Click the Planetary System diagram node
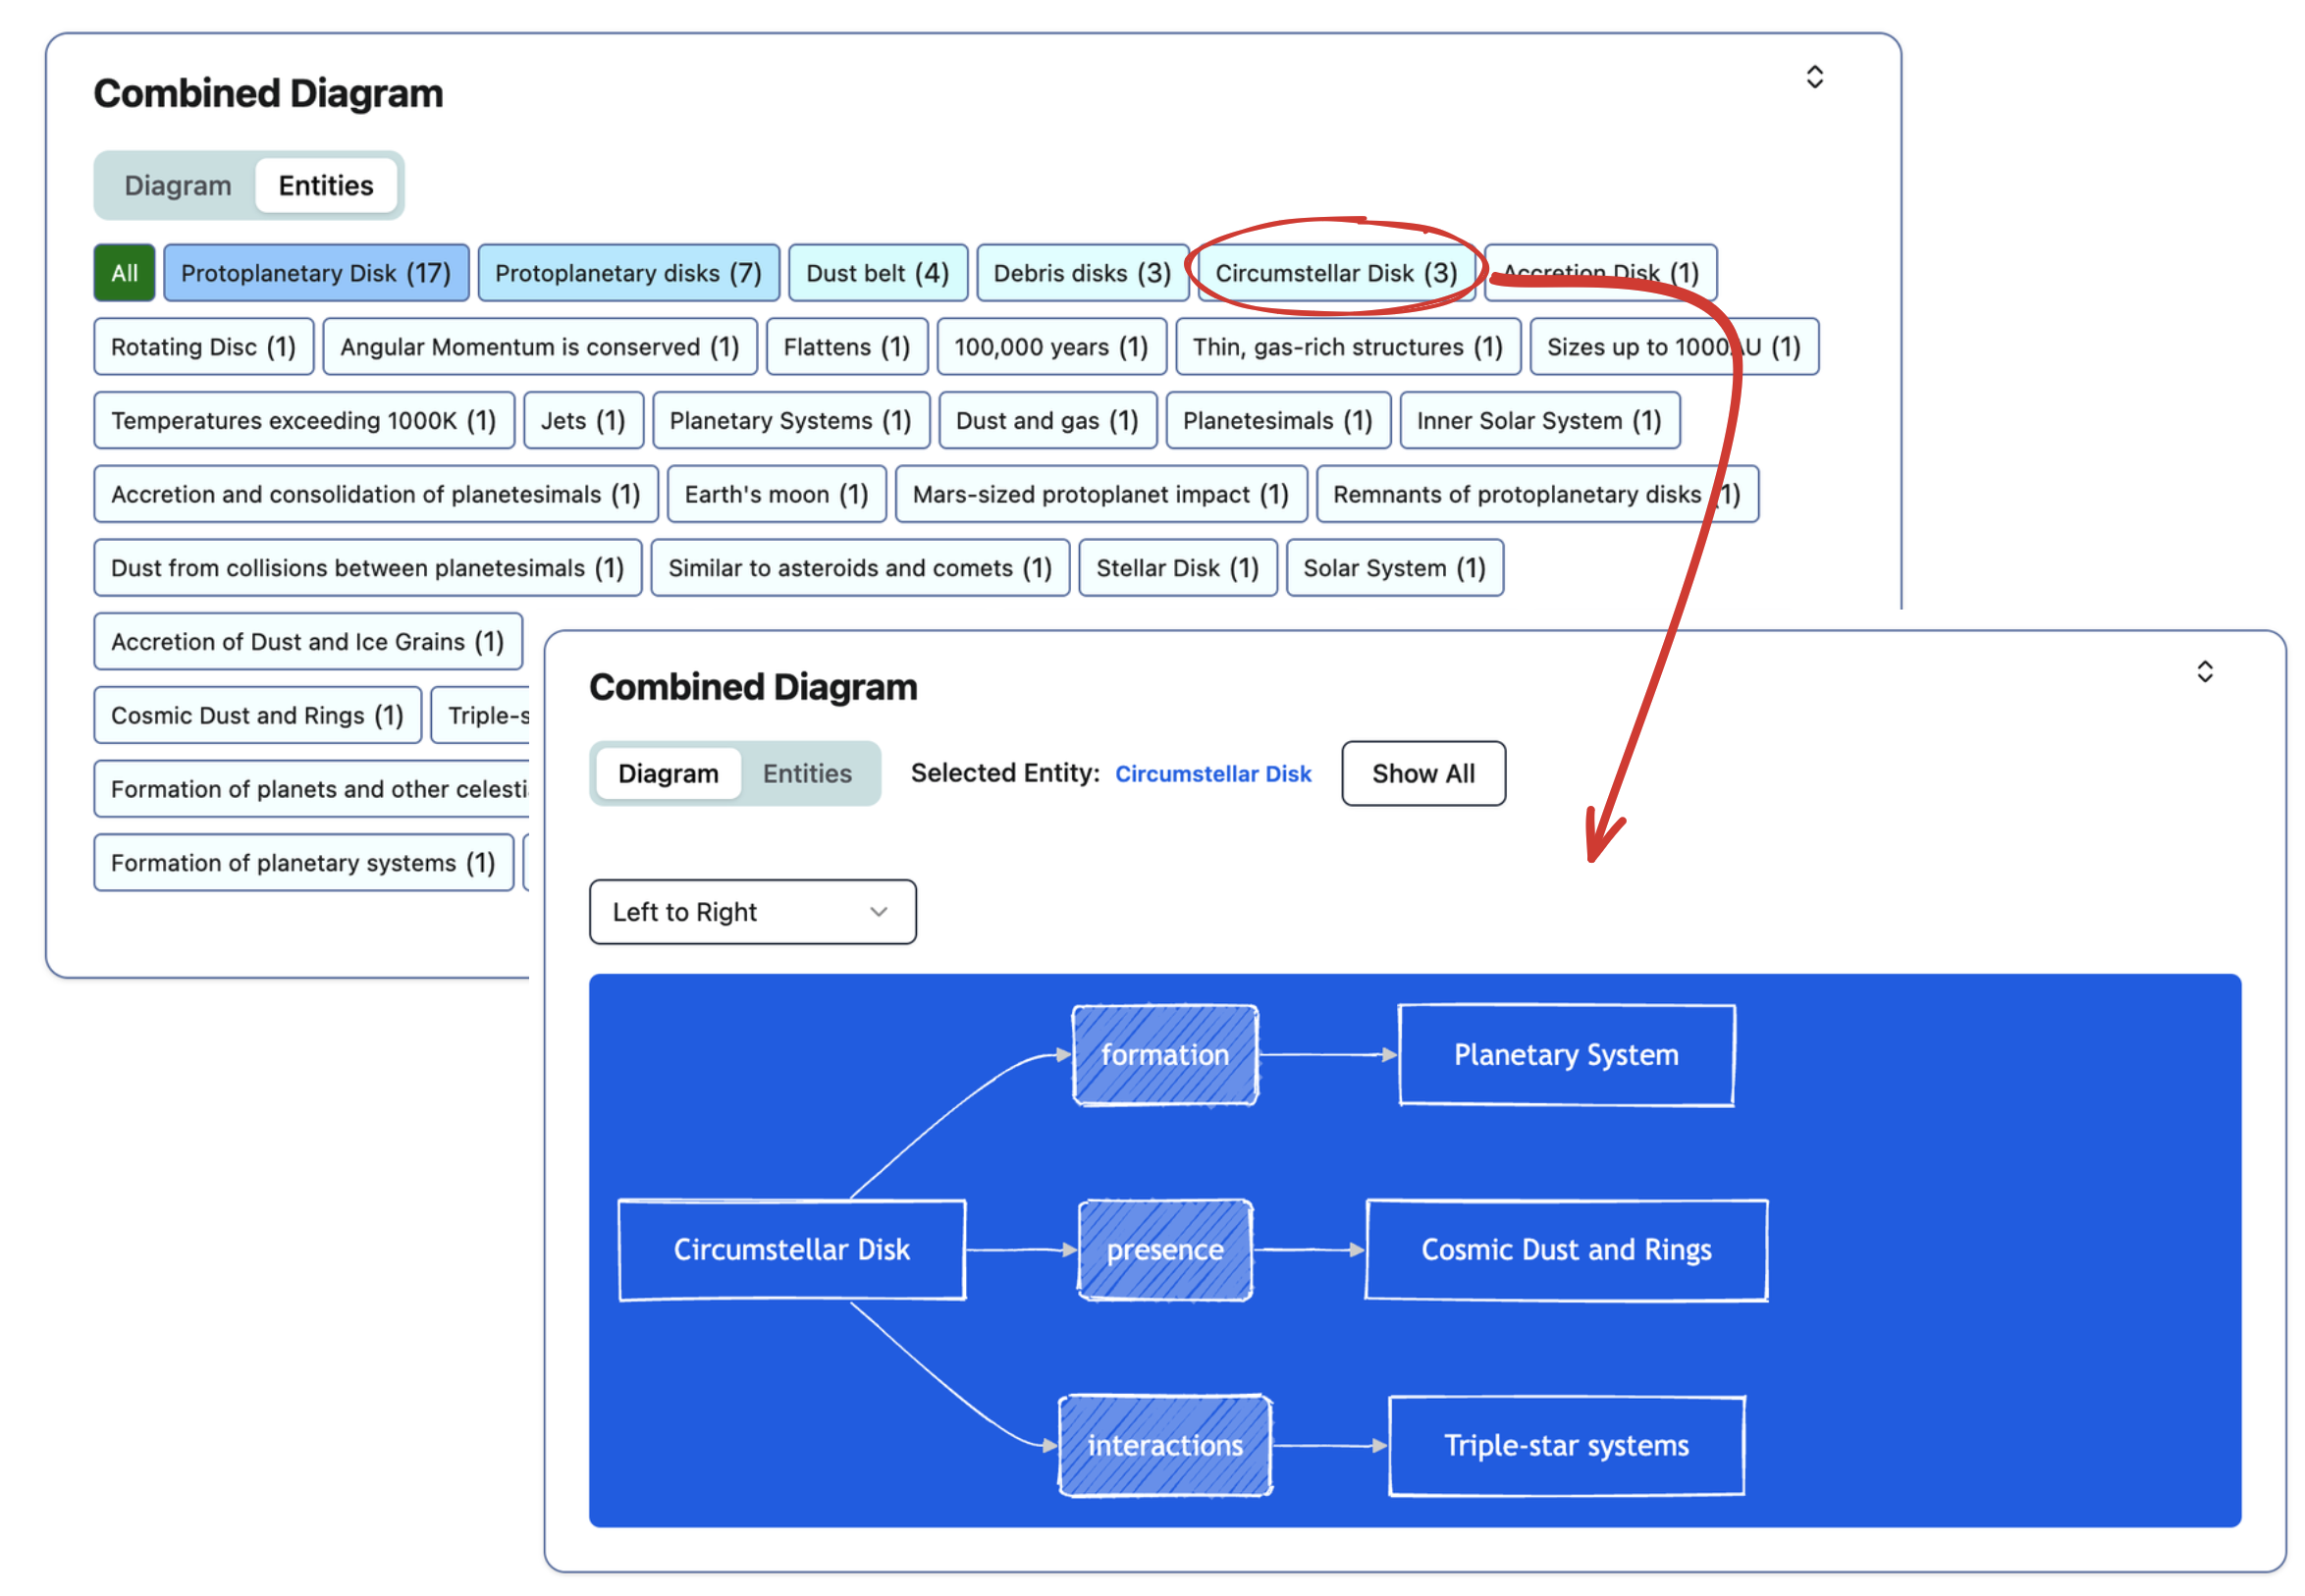This screenshot has width=2305, height=1596. (x=1565, y=1055)
